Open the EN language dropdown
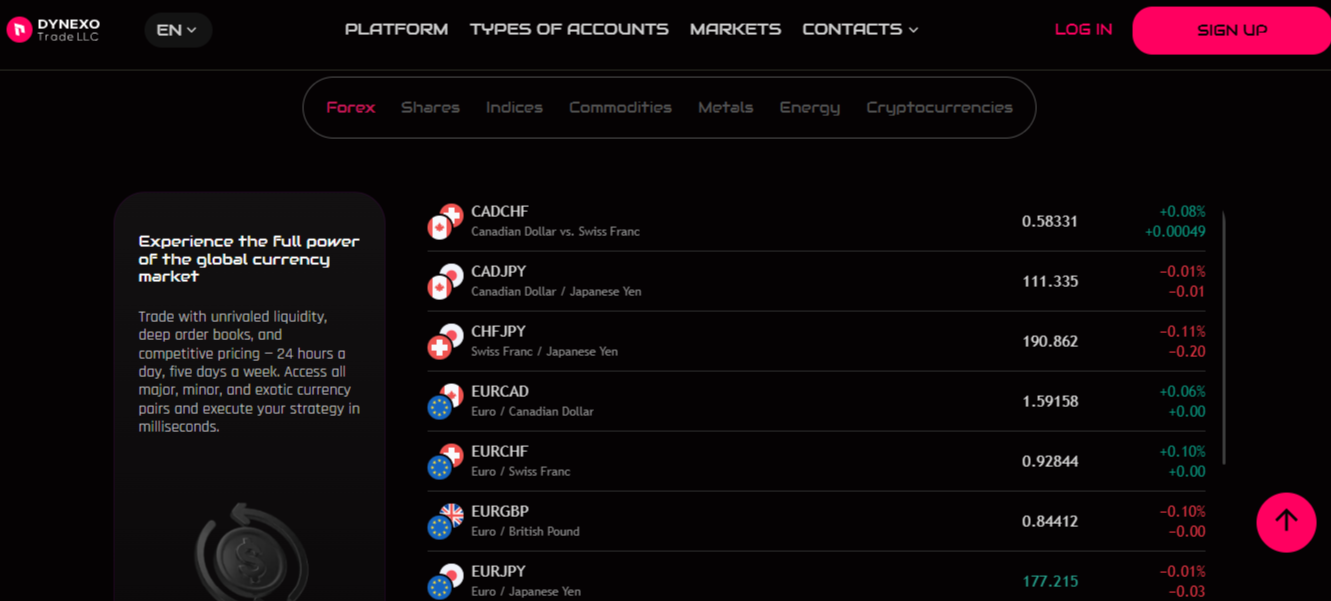Viewport: 1331px width, 601px height. 178,30
